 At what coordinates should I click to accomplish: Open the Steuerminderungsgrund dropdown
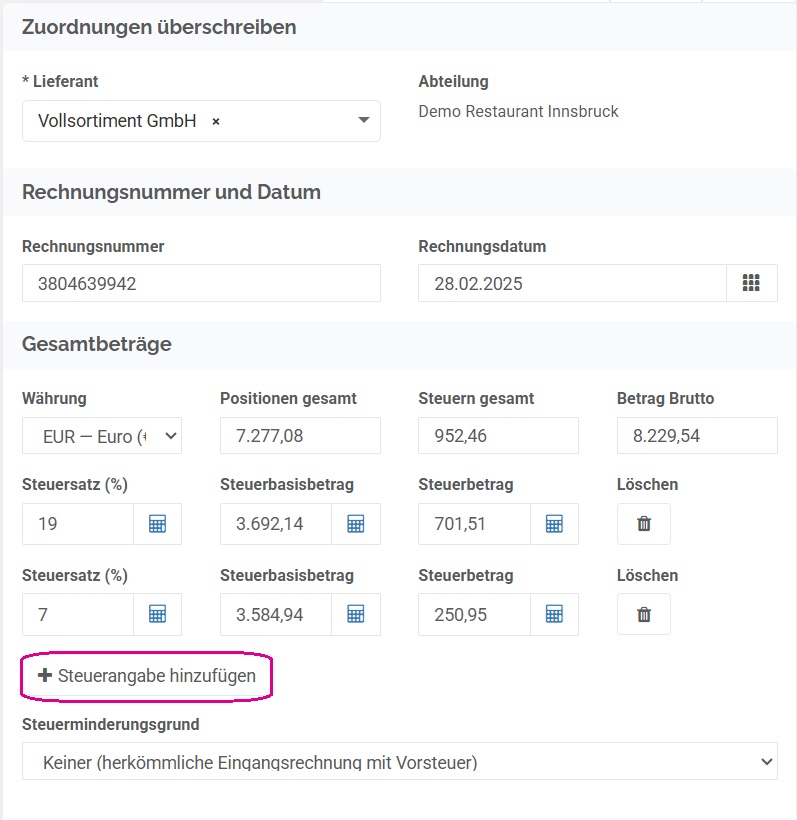click(x=400, y=761)
